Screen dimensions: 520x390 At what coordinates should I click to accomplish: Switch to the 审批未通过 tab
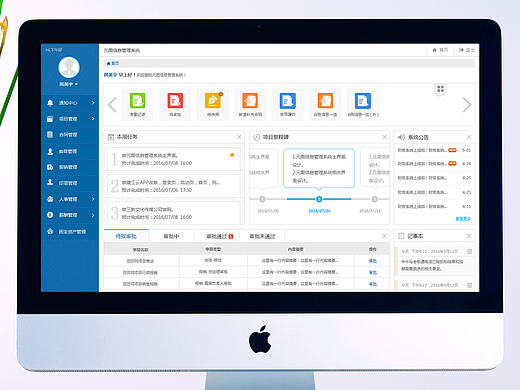pyautogui.click(x=262, y=236)
